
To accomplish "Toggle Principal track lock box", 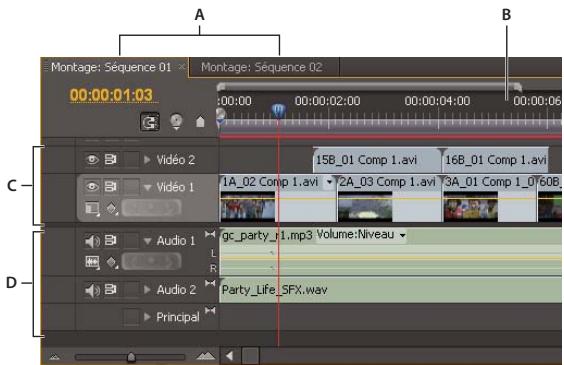I will coord(131,317).
